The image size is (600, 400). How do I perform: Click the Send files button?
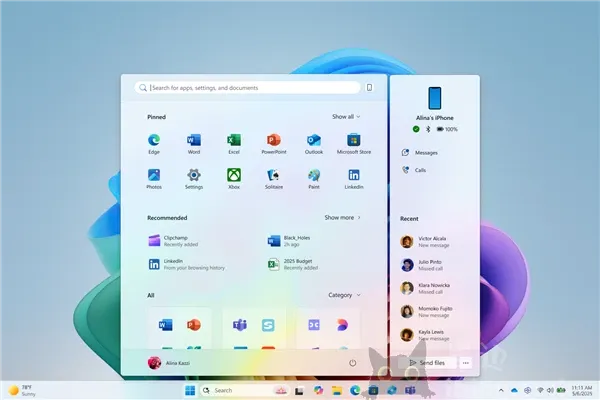coord(427,362)
